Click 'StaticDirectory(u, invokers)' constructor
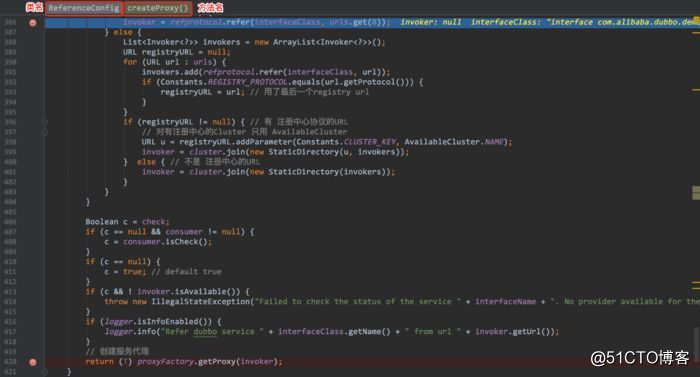The image size is (700, 377). [334, 152]
